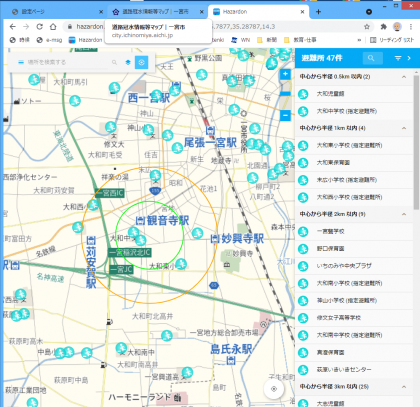Select 大和東小学校 (指定避難所) in the list

tap(354, 145)
